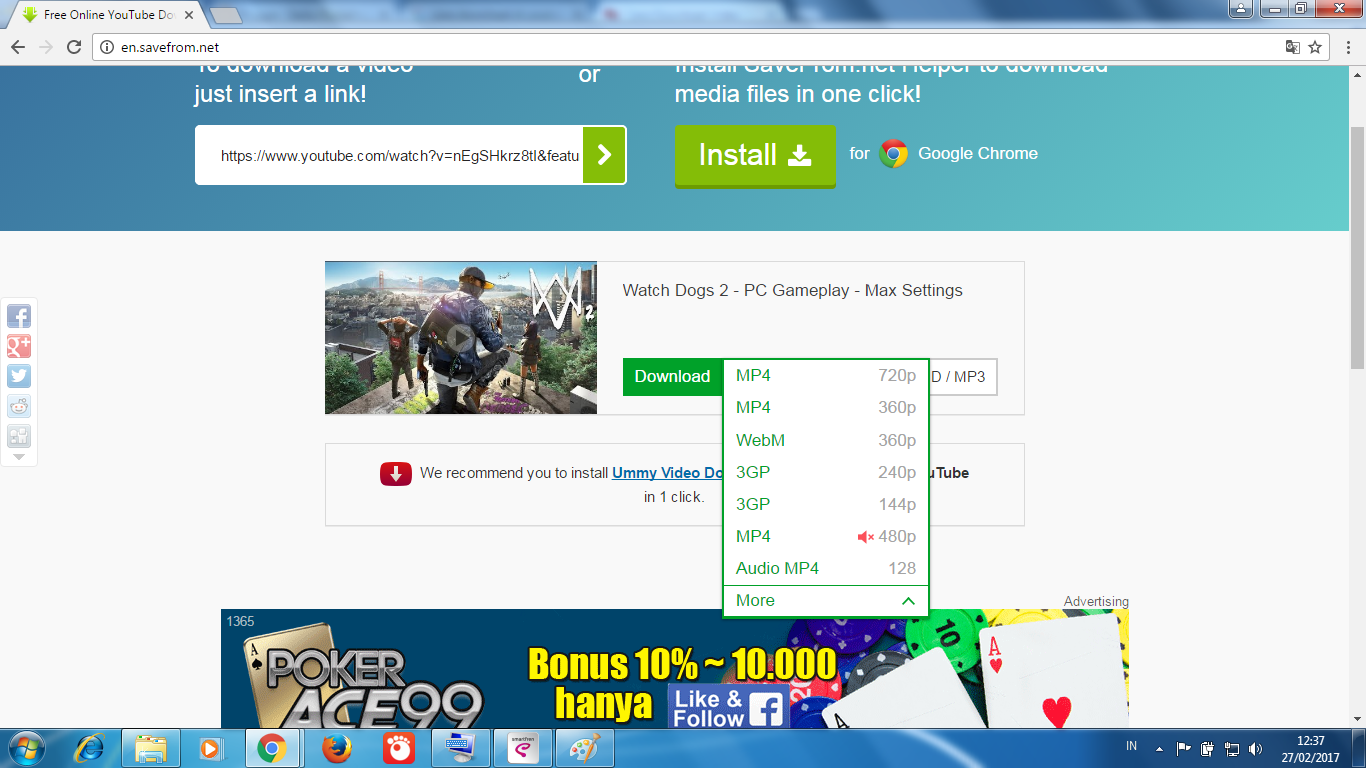Image resolution: width=1366 pixels, height=768 pixels.
Task: Submit the link with the green arrow button
Action: tap(604, 155)
